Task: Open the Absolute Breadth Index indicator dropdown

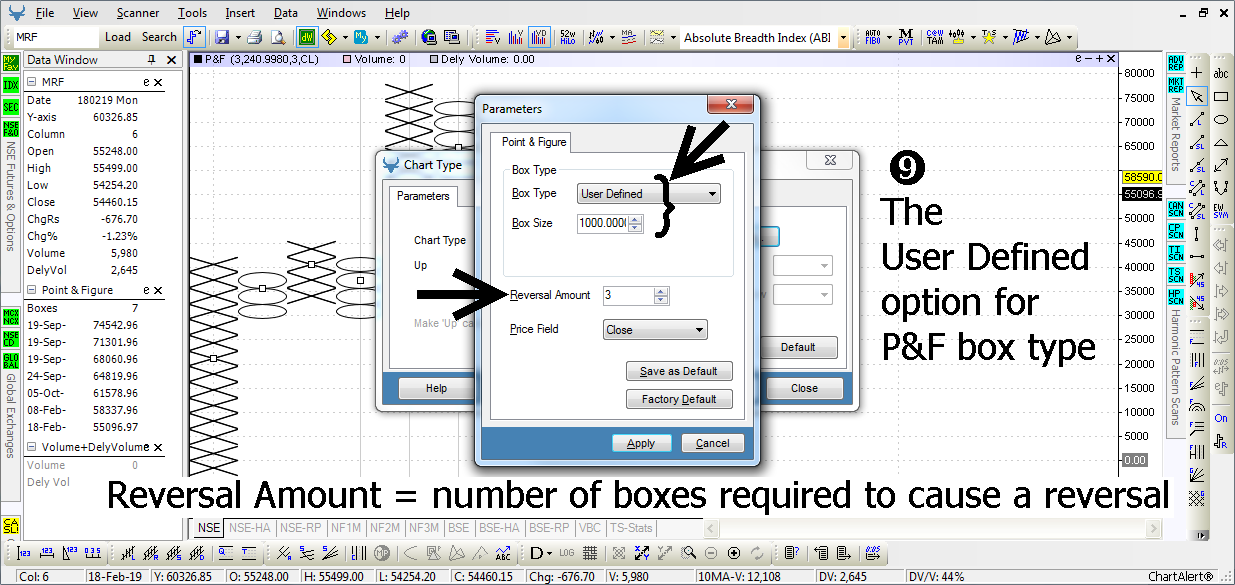Action: click(843, 38)
